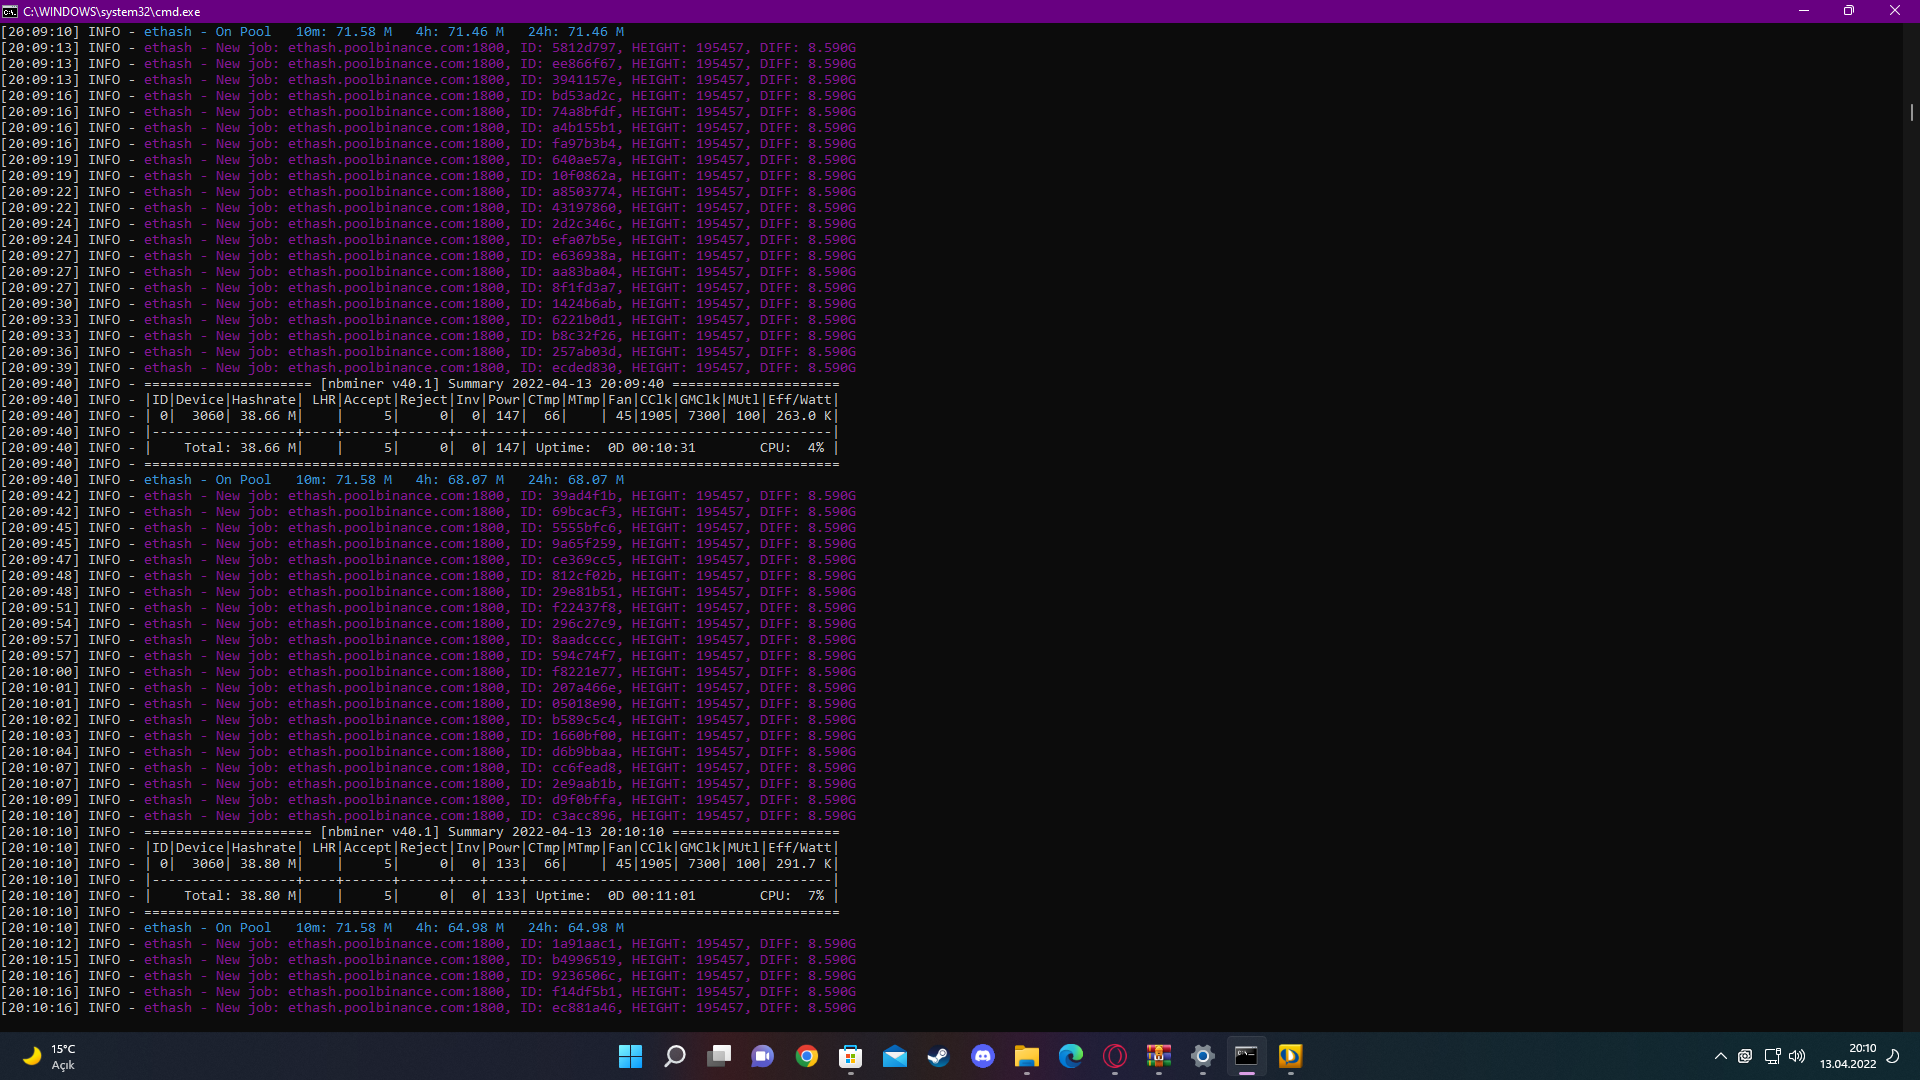Open Task View on the taskbar

pos(719,1056)
